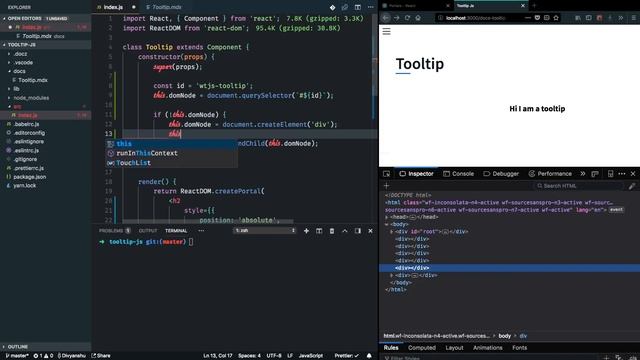Open the Performance devtools tab

pos(550,173)
